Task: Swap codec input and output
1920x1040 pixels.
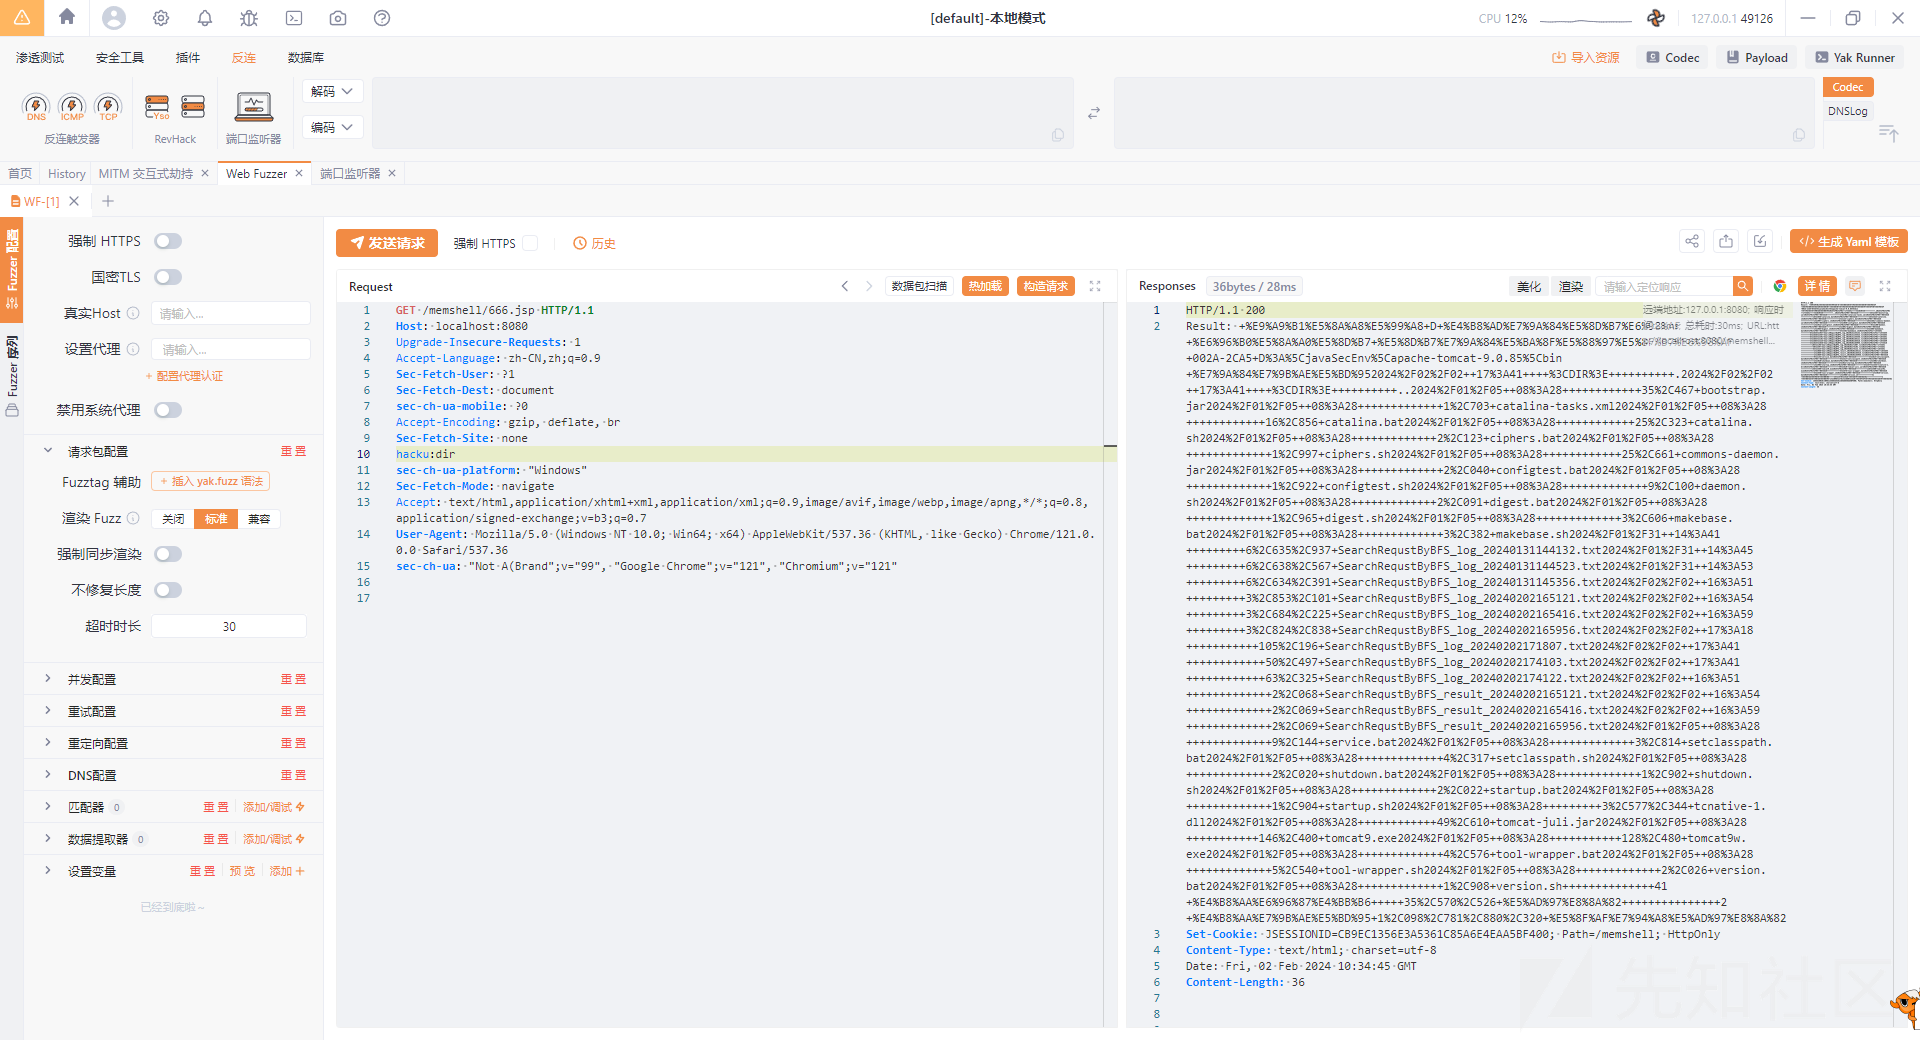Action: [x=1094, y=113]
